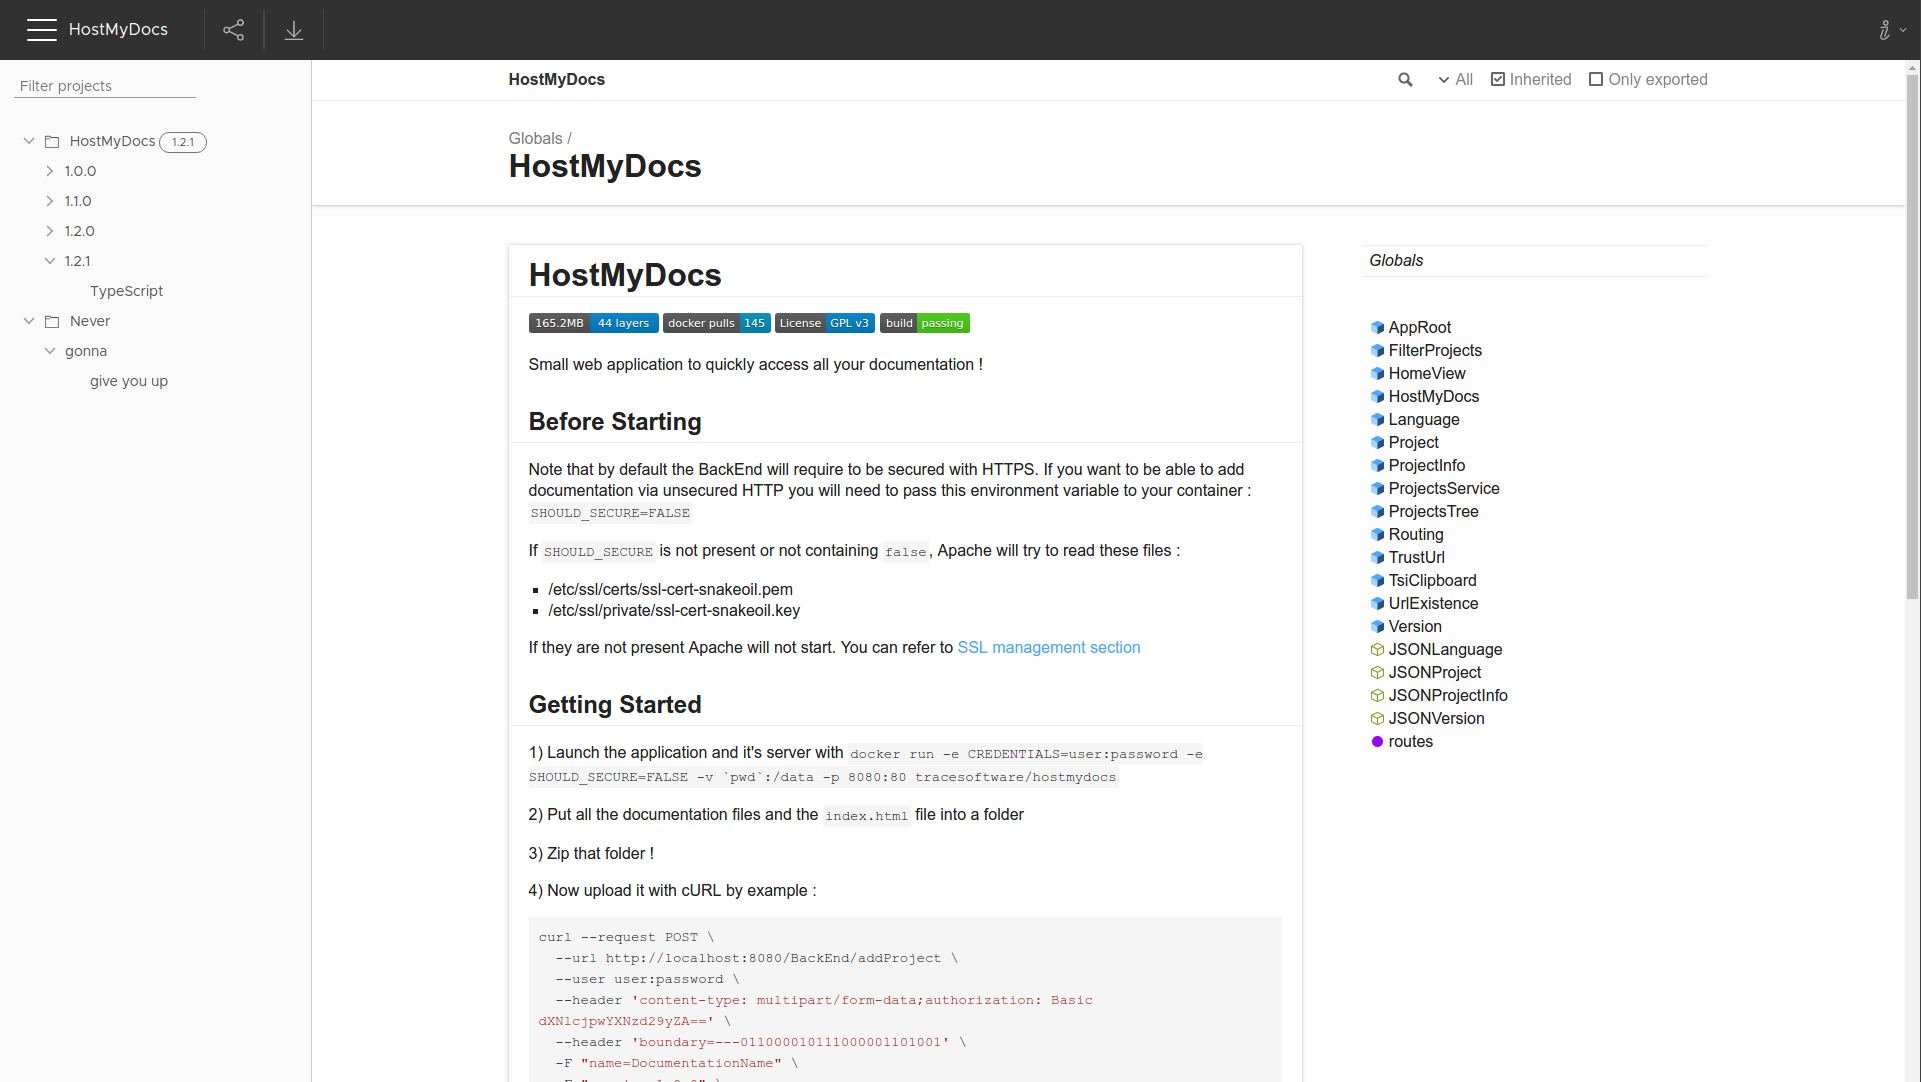
Task: Click the Never folder icon
Action: click(52, 321)
